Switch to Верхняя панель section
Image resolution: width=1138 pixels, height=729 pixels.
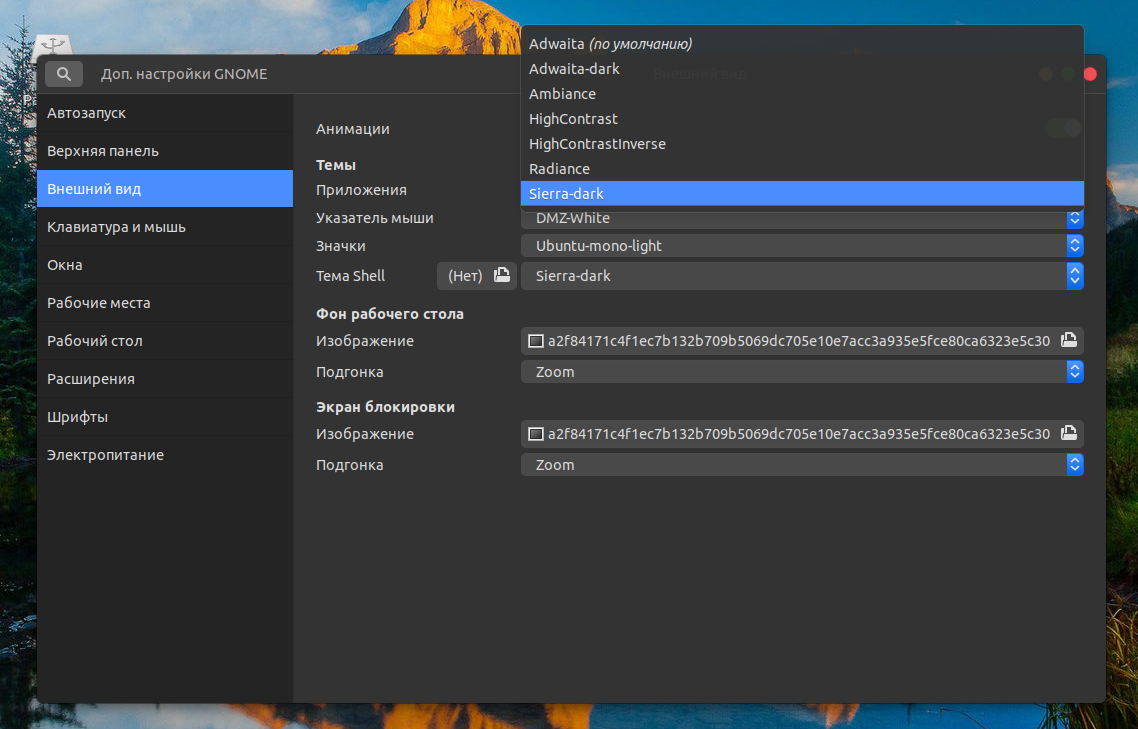[165, 151]
